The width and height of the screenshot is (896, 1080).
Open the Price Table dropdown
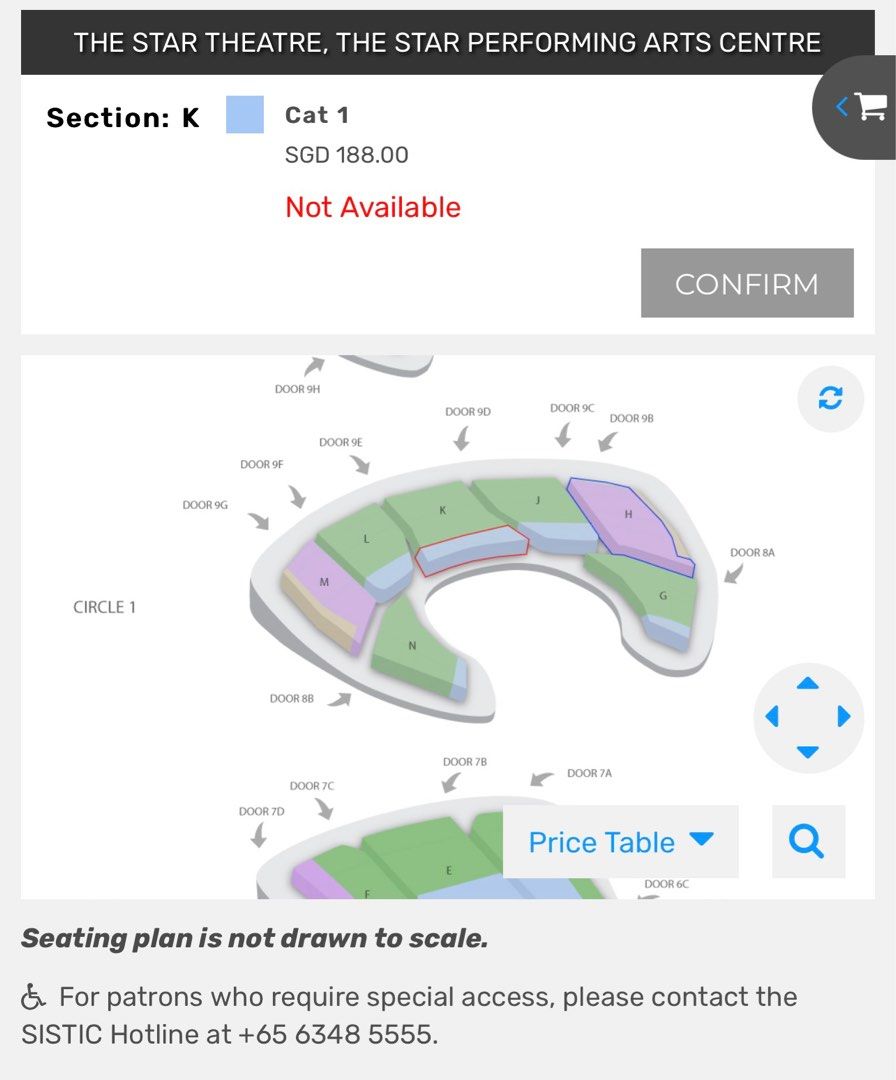(x=620, y=842)
